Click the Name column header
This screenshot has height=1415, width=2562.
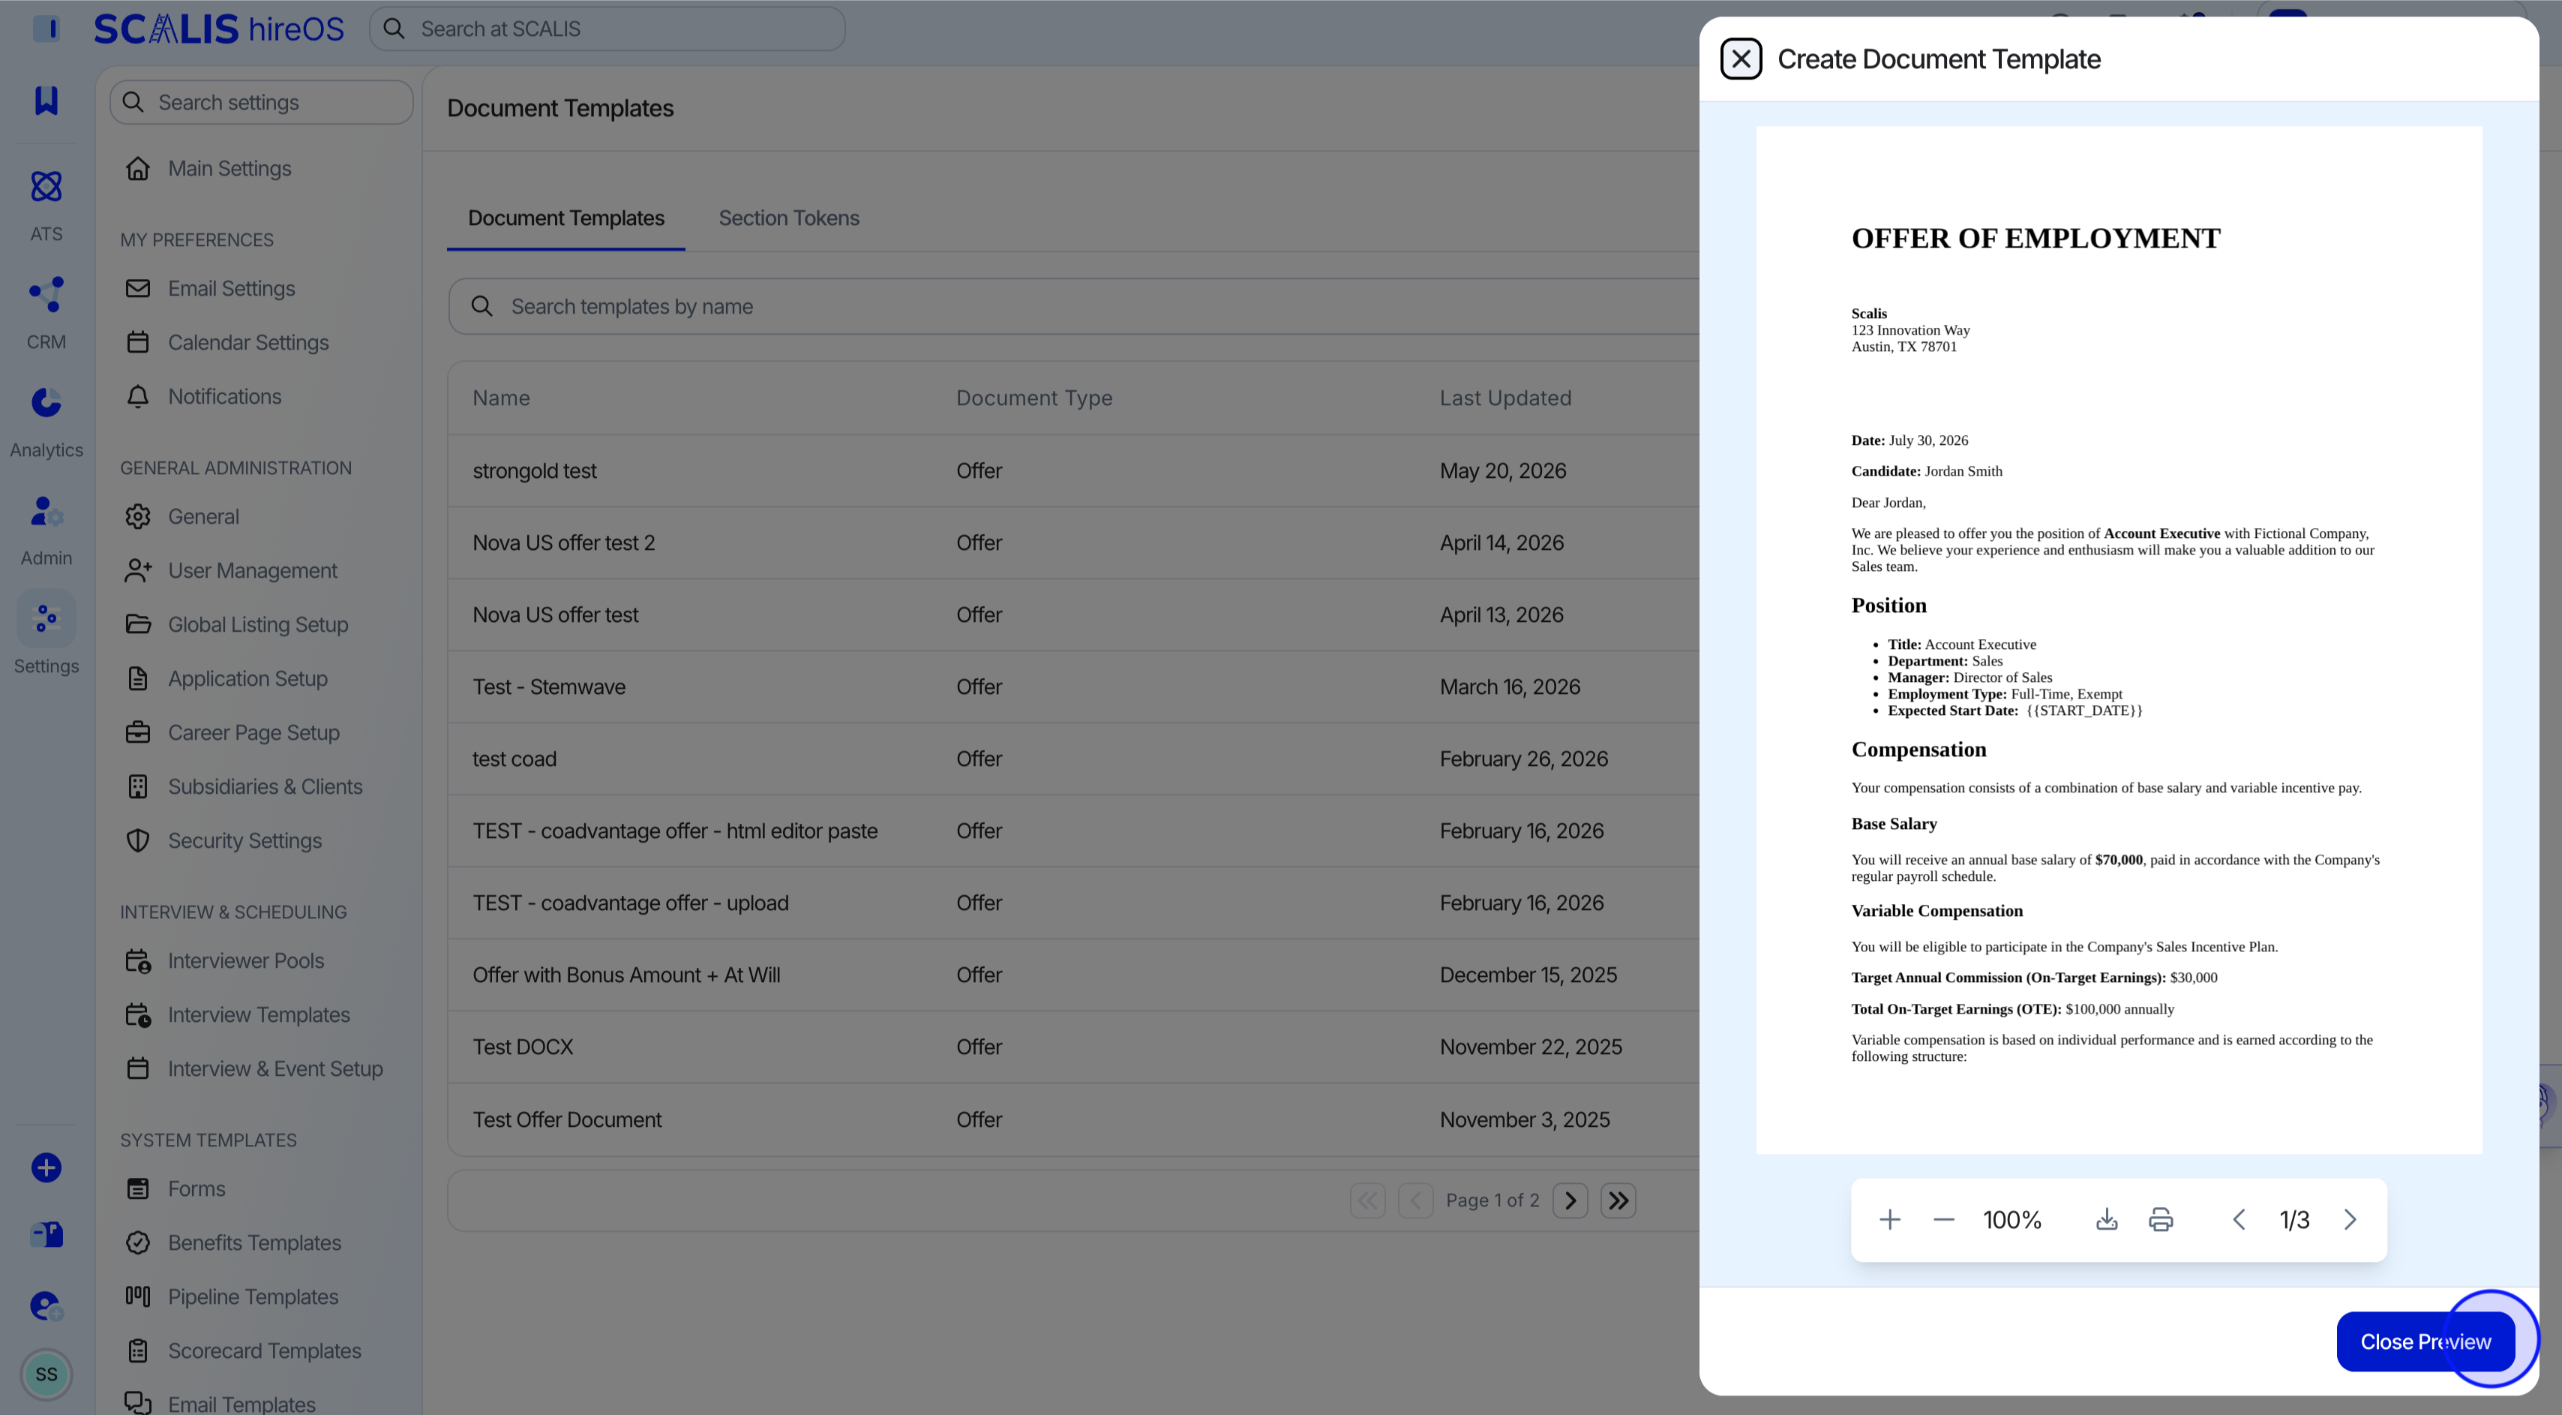coord(501,398)
